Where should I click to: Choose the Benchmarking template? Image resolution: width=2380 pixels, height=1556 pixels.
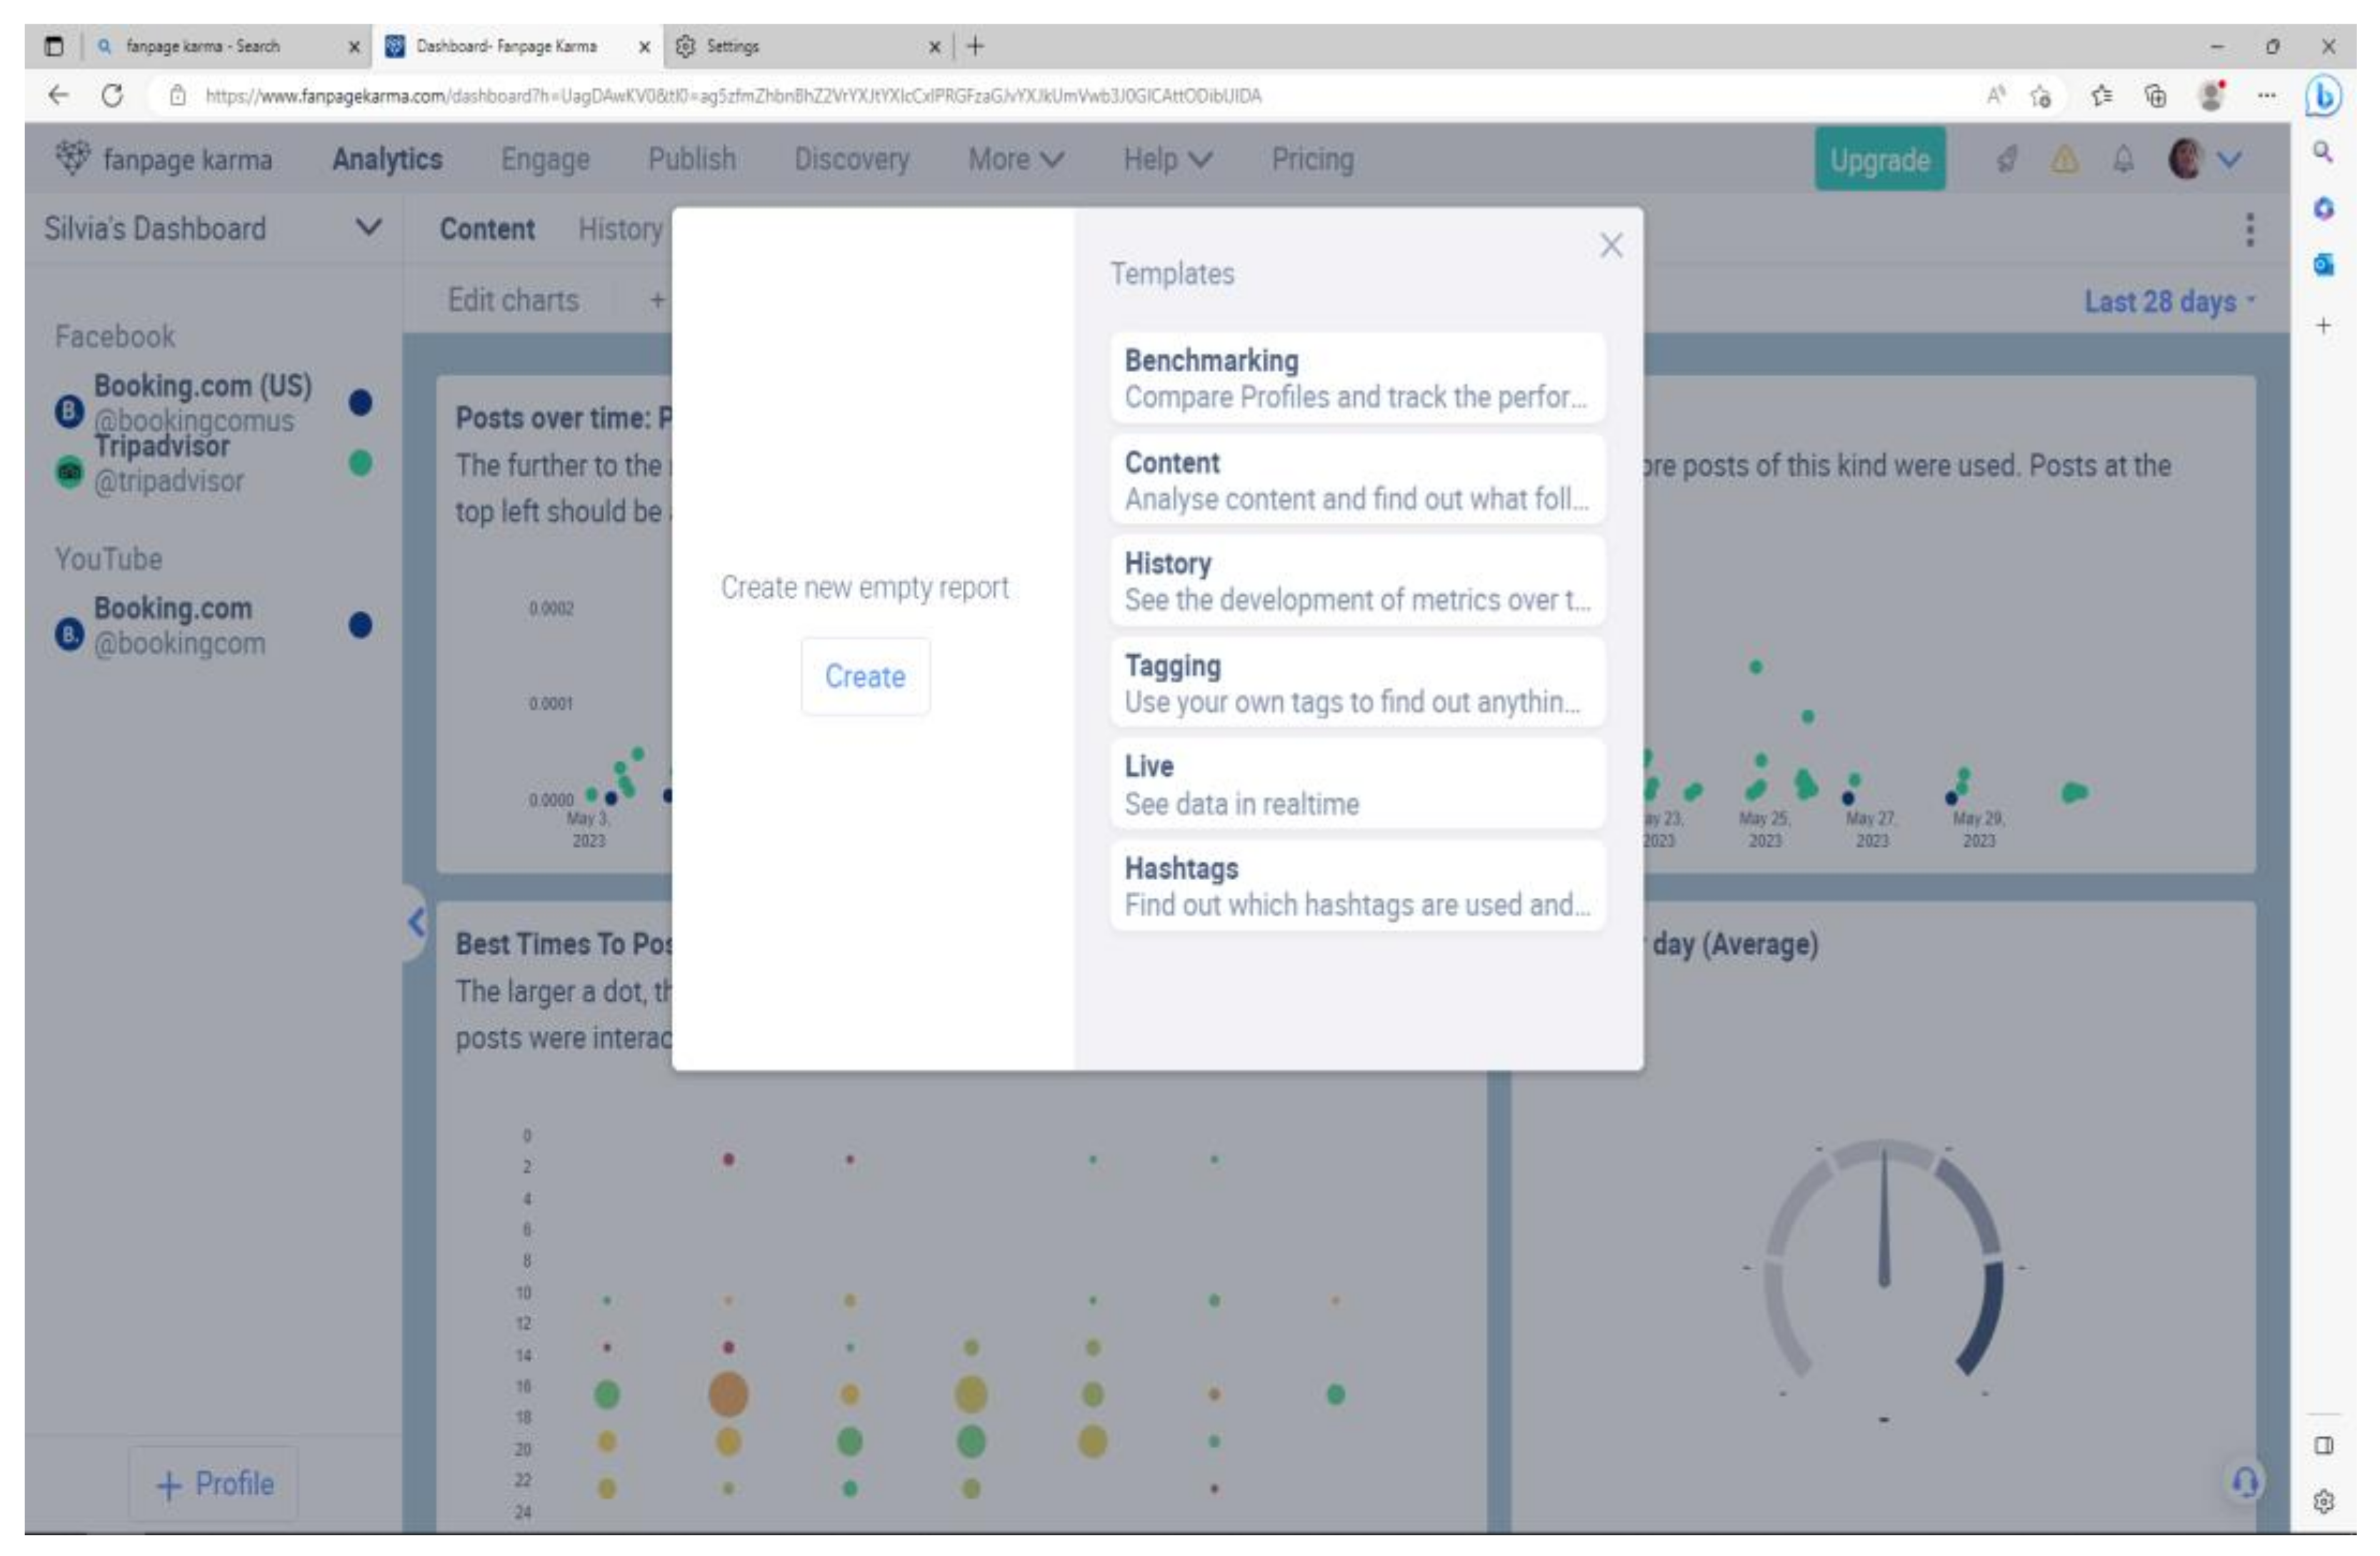coord(1356,378)
